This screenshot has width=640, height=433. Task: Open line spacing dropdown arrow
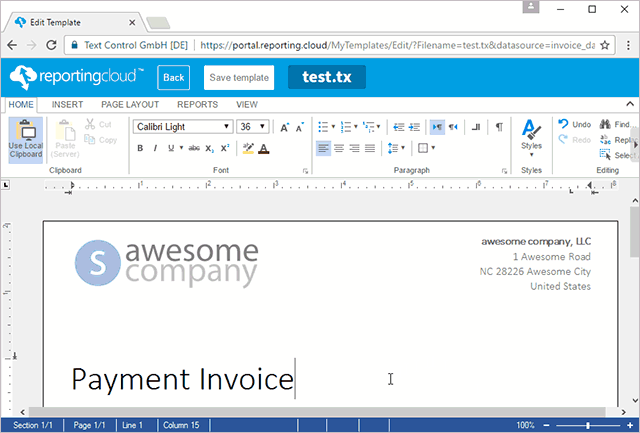click(403, 148)
